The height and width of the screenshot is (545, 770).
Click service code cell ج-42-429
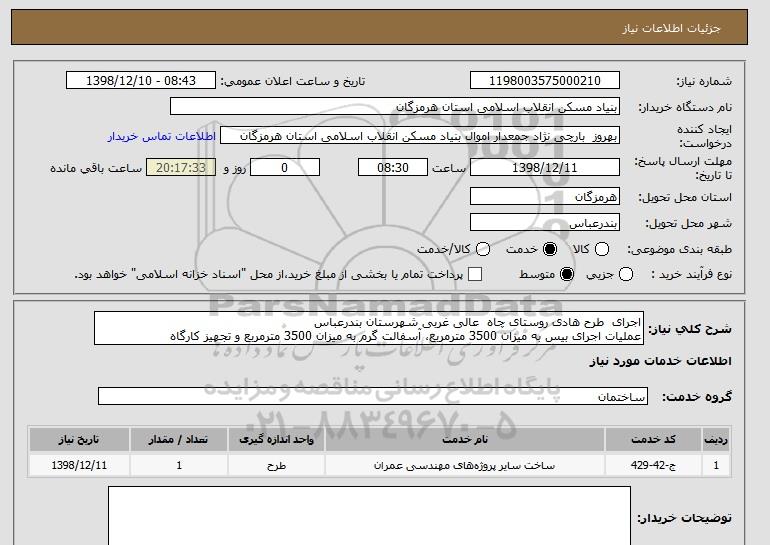coord(653,465)
